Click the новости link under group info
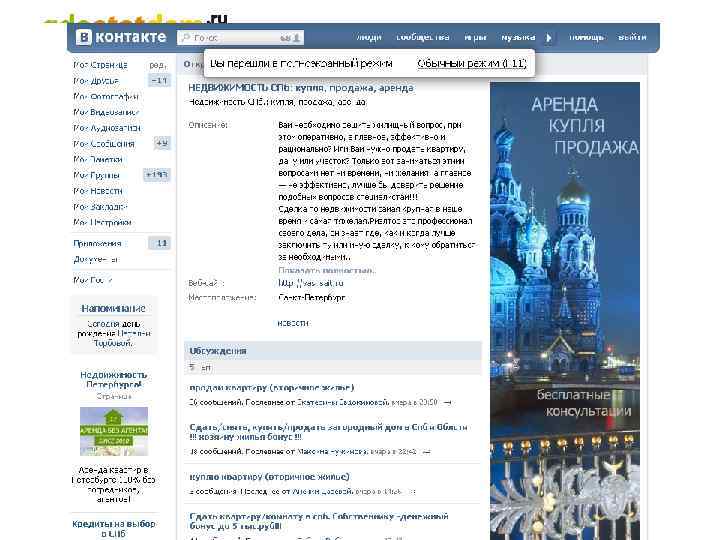720x540 pixels. tap(293, 323)
